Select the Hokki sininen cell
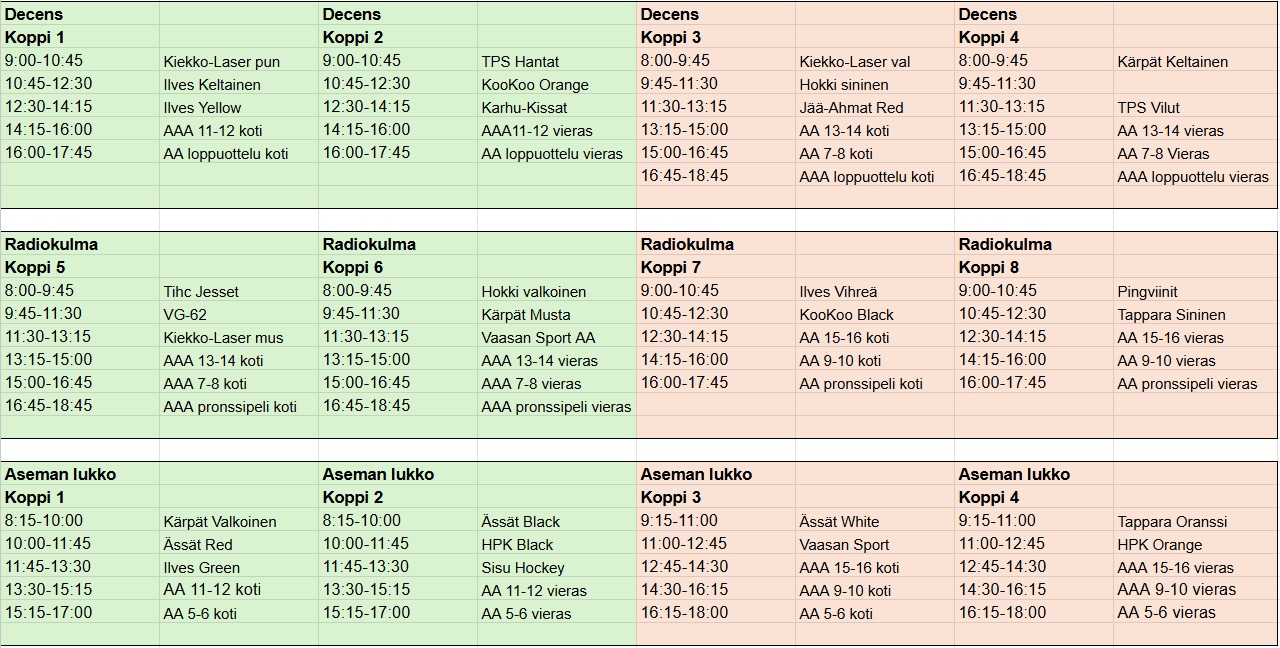 click(844, 85)
